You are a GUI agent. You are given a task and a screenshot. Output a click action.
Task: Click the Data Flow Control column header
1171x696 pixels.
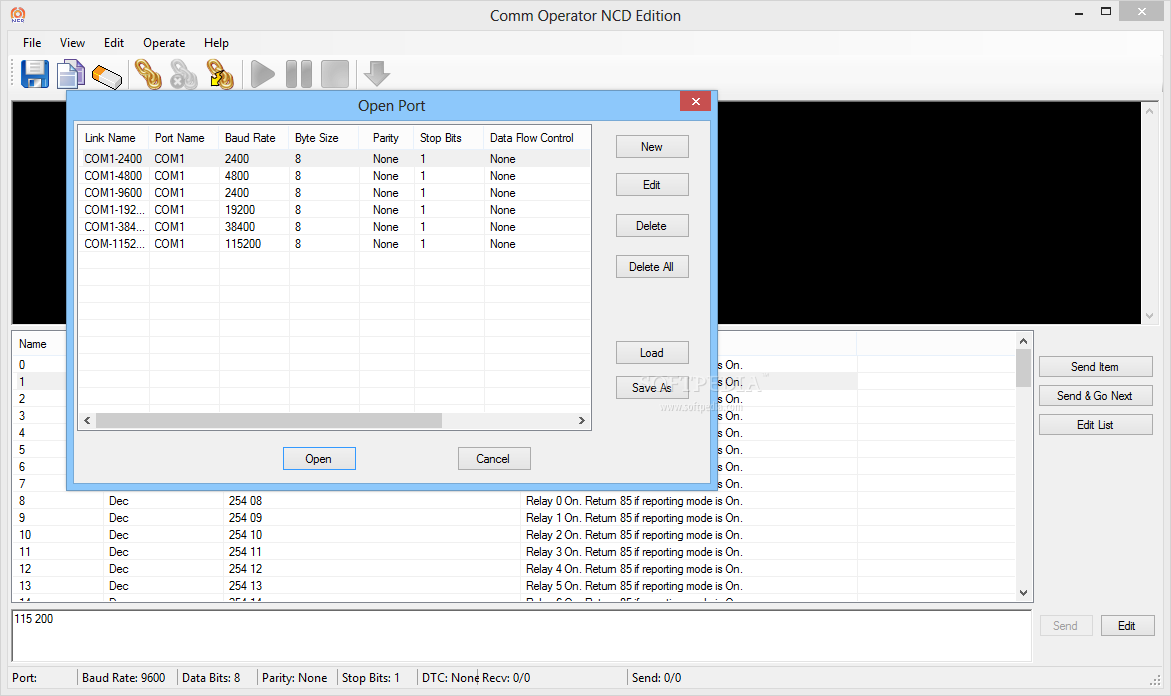click(x=537, y=137)
